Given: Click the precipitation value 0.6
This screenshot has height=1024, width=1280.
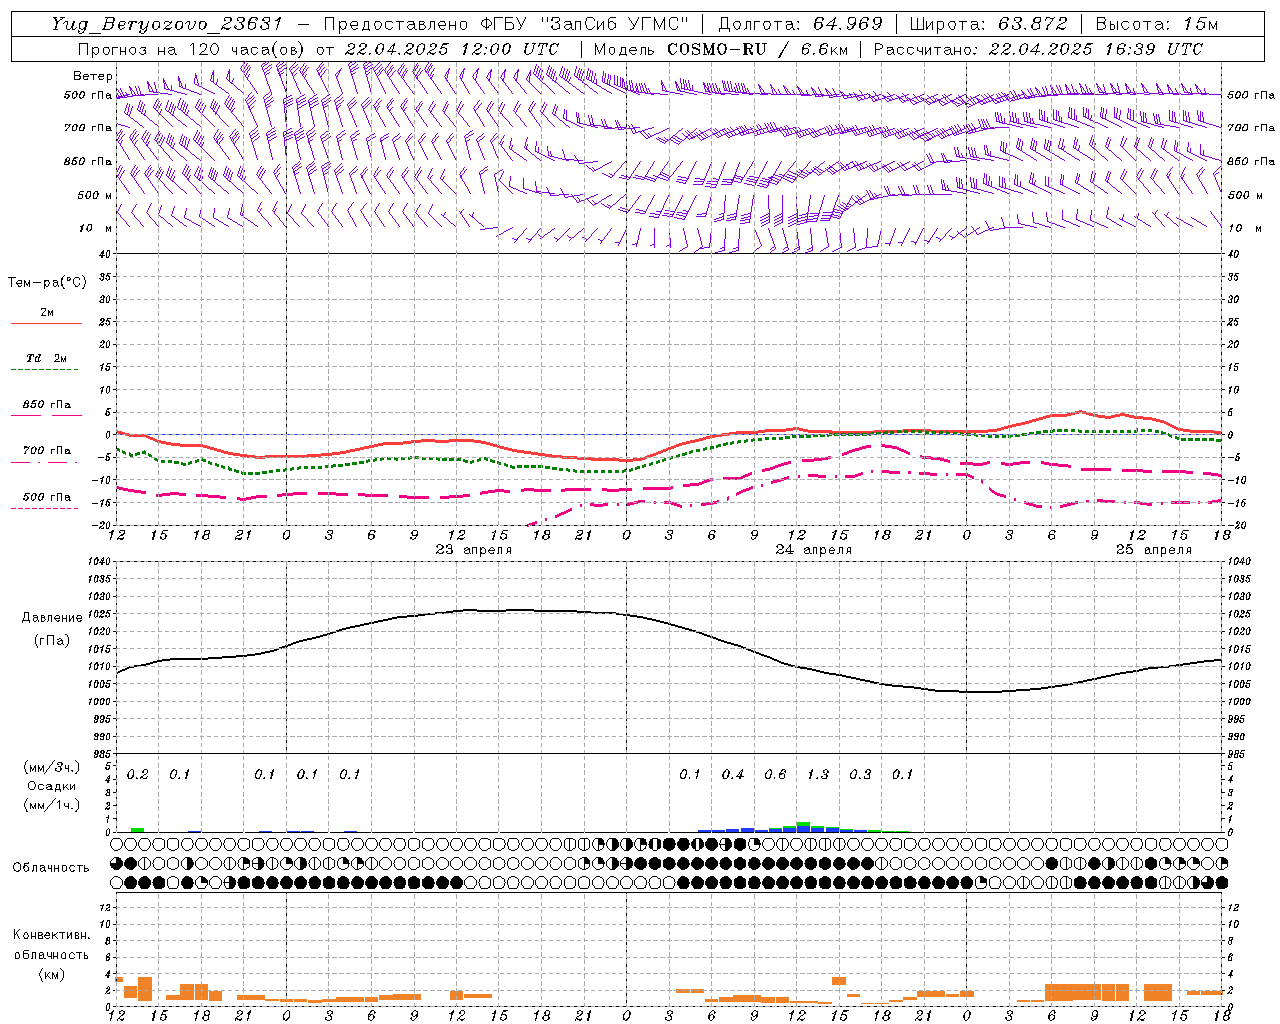Looking at the screenshot, I should (775, 774).
